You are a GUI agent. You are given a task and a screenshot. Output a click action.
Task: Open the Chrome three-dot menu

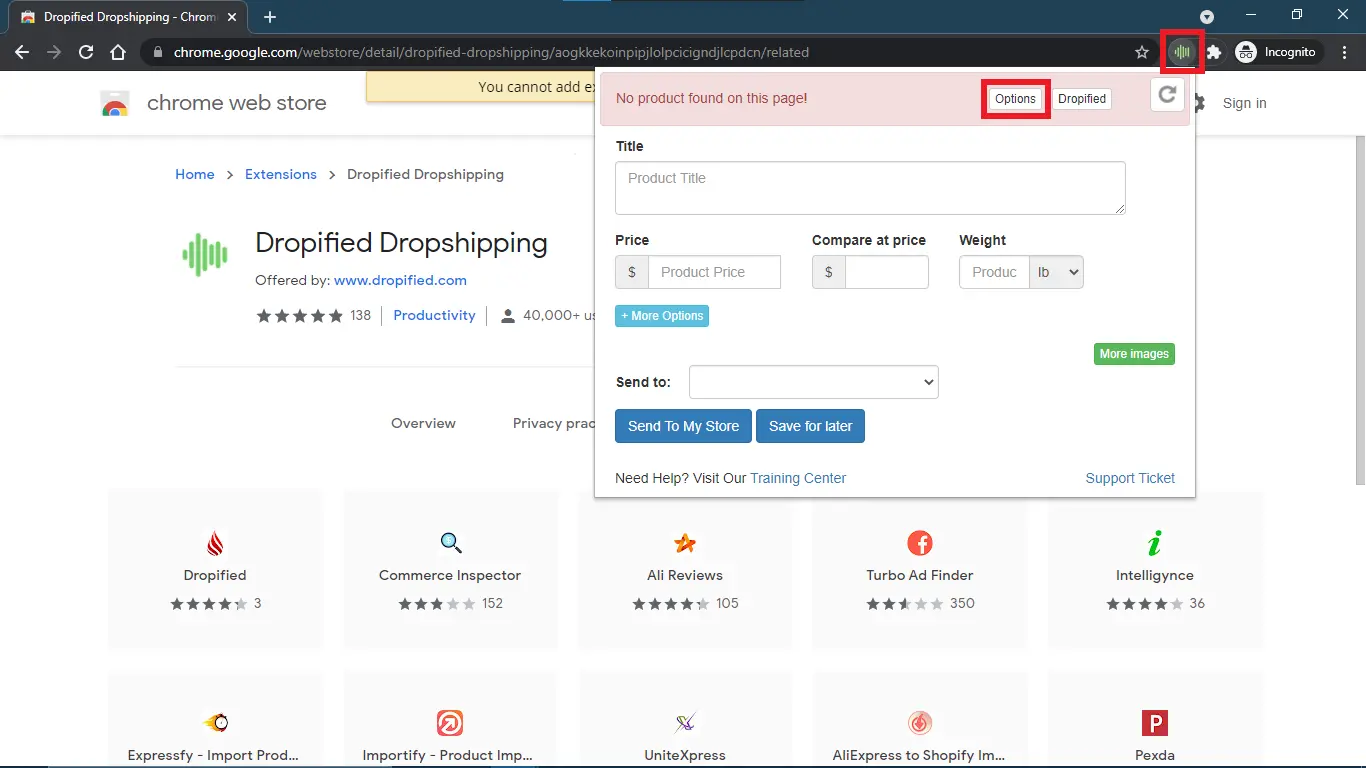[x=1345, y=52]
